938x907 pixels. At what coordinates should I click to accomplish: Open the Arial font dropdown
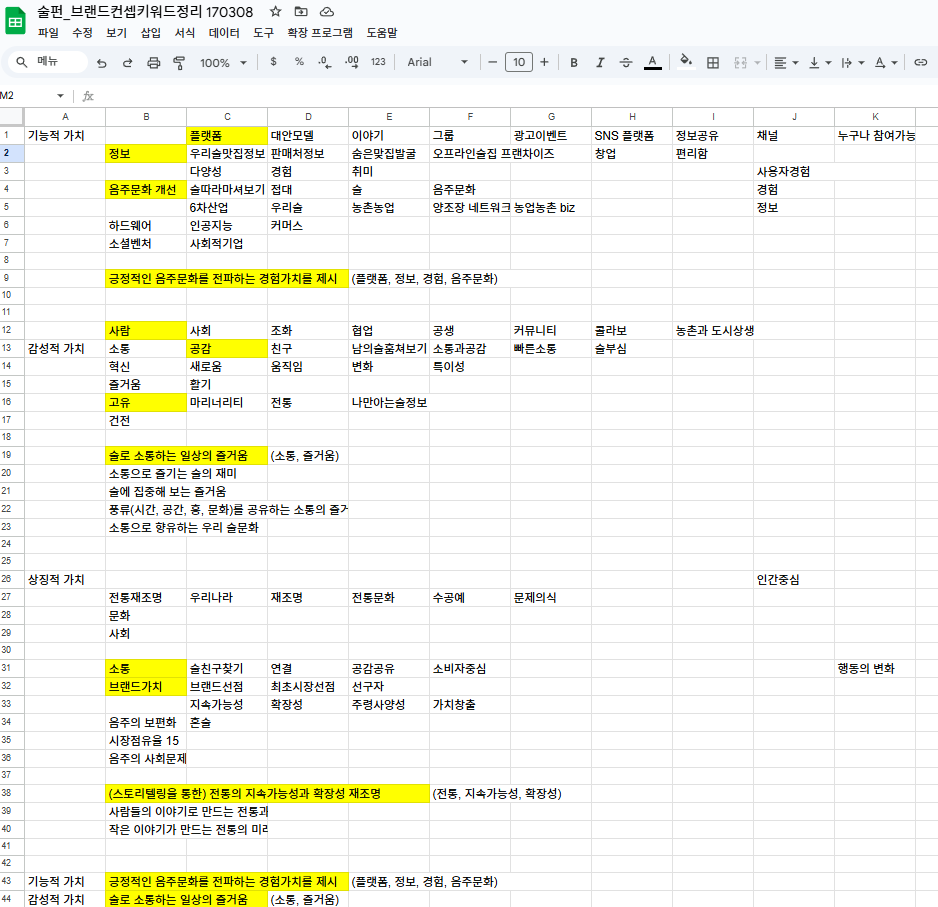(x=437, y=62)
